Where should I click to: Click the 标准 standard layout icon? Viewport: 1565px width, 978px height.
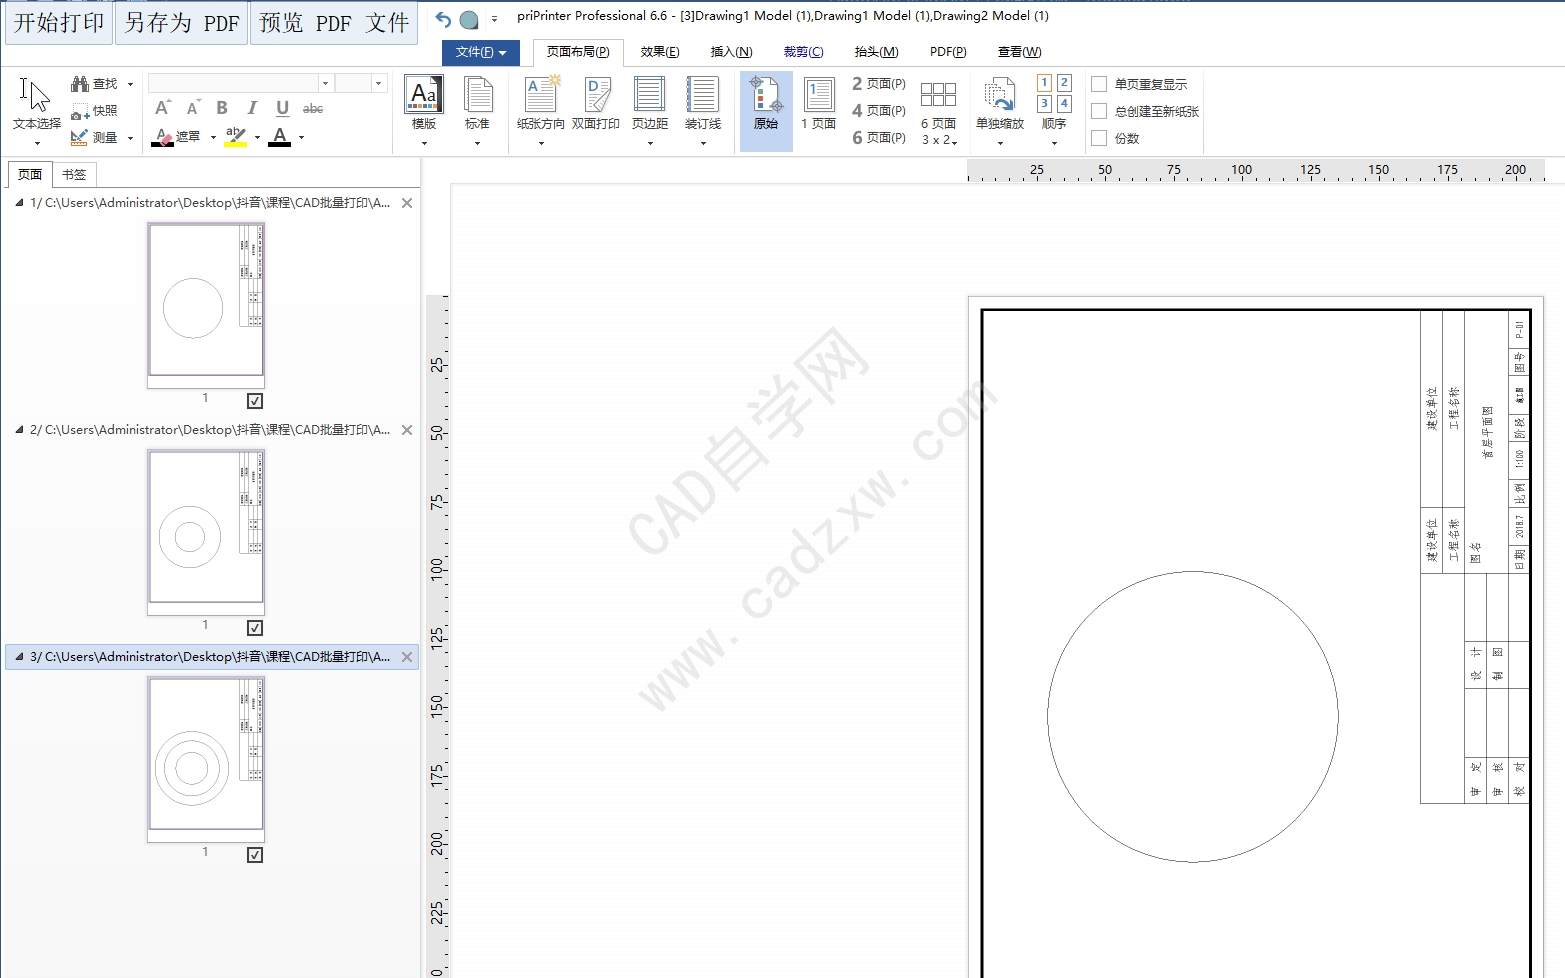pos(477,111)
